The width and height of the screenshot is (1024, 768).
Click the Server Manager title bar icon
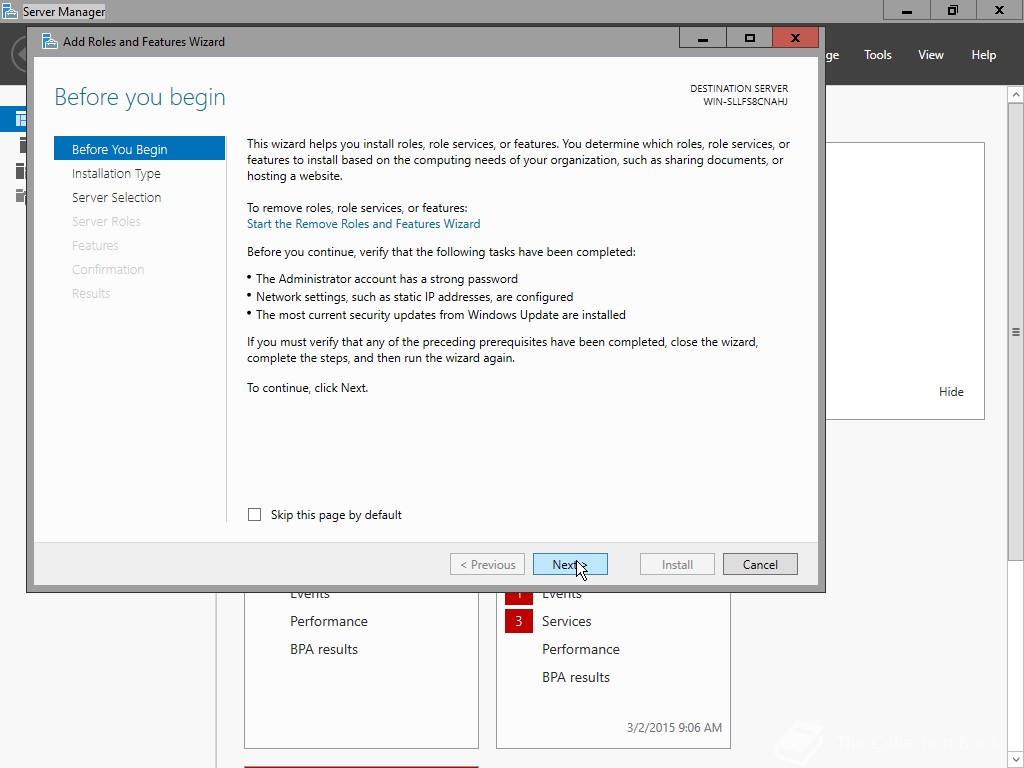click(x=10, y=11)
